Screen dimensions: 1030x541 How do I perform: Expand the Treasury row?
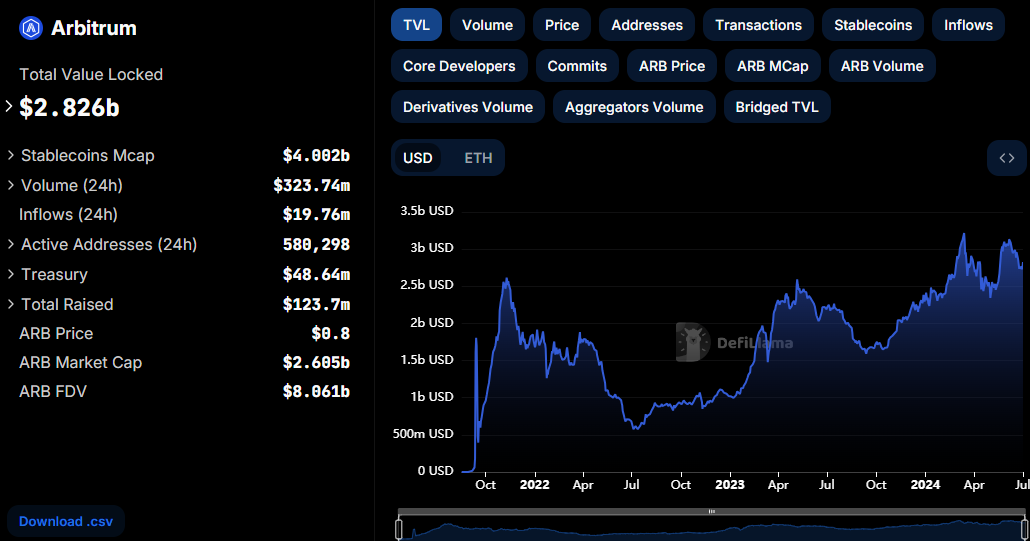click(x=11, y=274)
